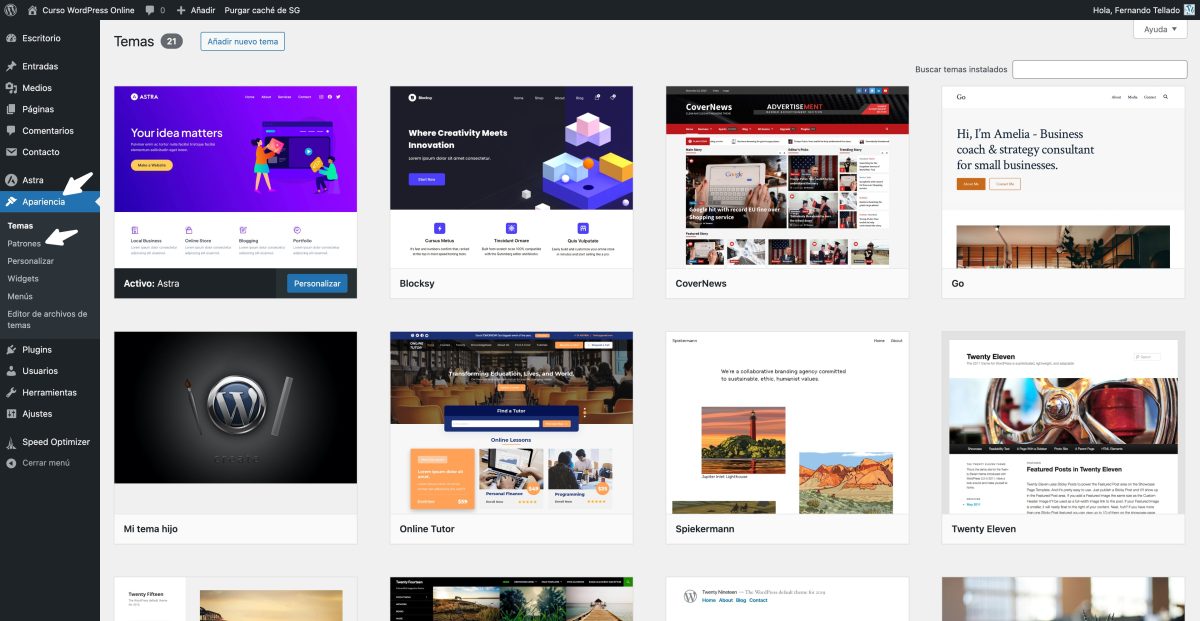Viewport: 1200px width, 621px height.
Task: Click the Herramientas wrench icon
Action: (x=11, y=392)
